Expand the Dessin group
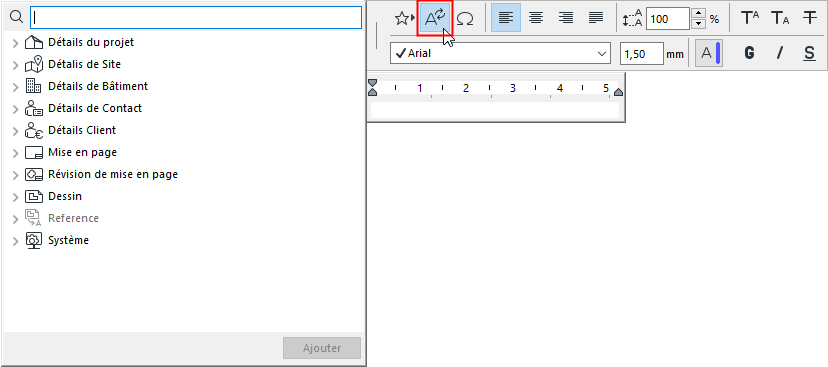 [15, 197]
